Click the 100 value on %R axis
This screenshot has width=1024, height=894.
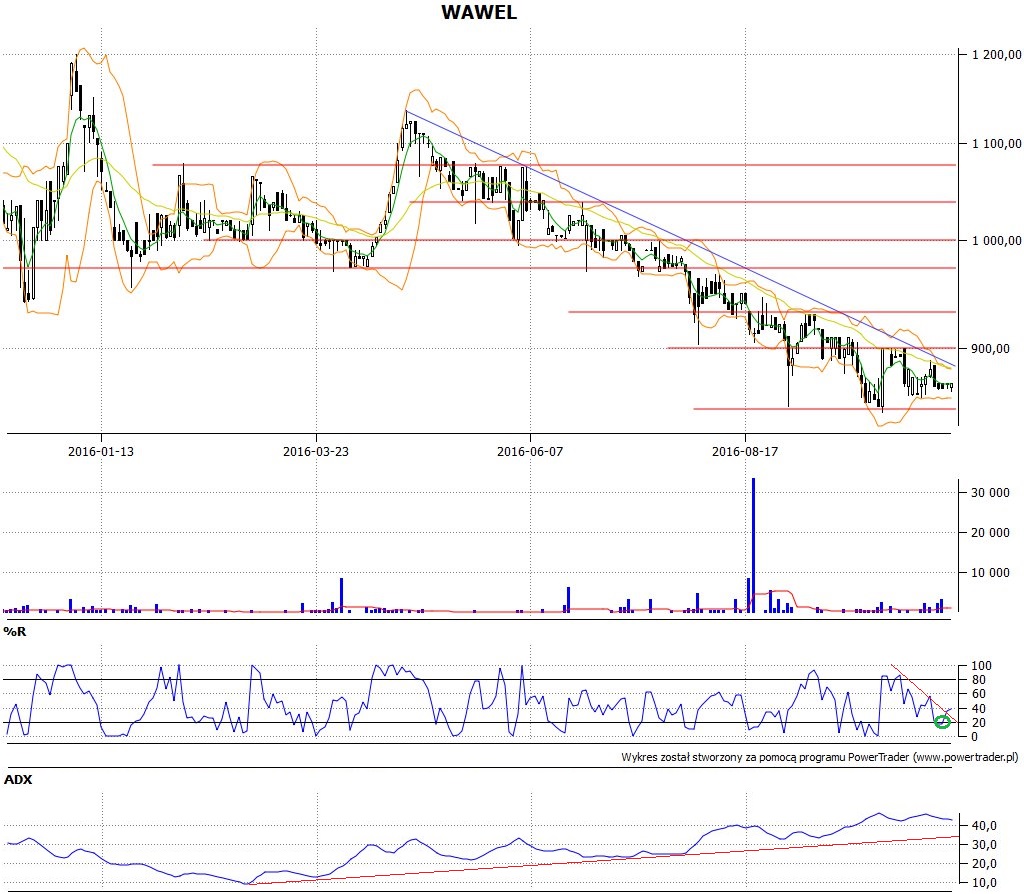coord(982,666)
